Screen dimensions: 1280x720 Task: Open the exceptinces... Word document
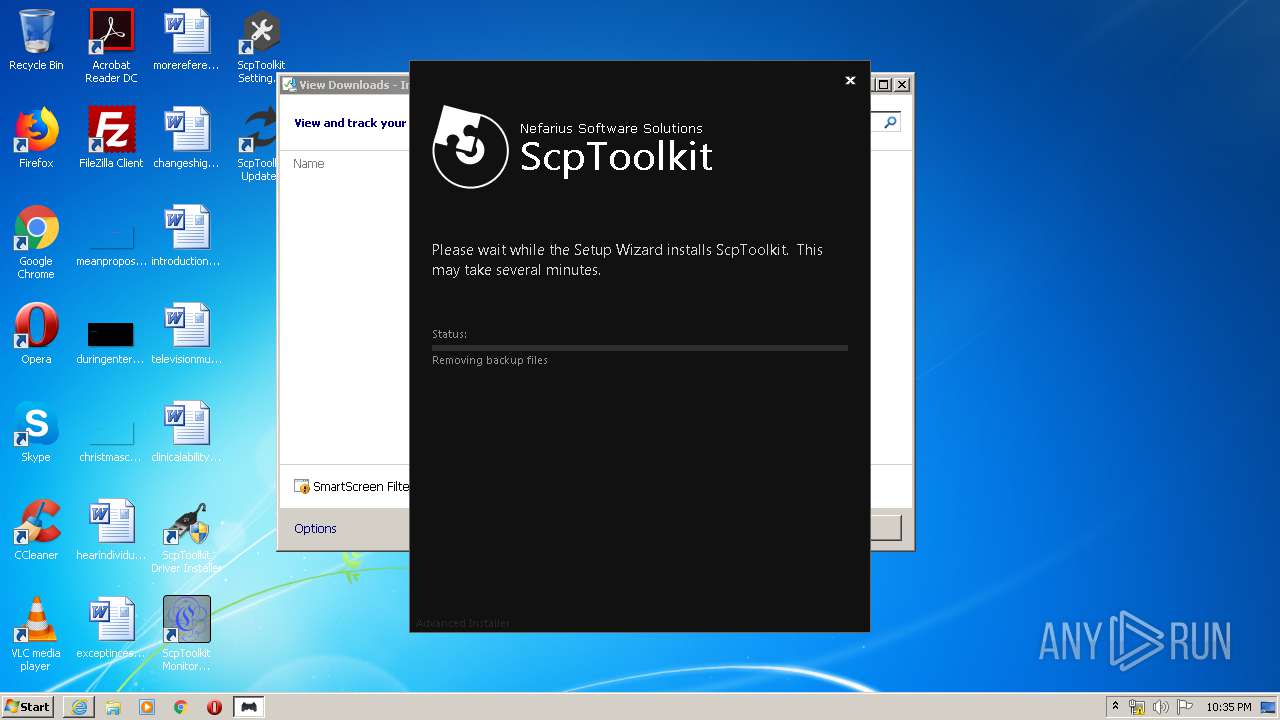[111, 628]
